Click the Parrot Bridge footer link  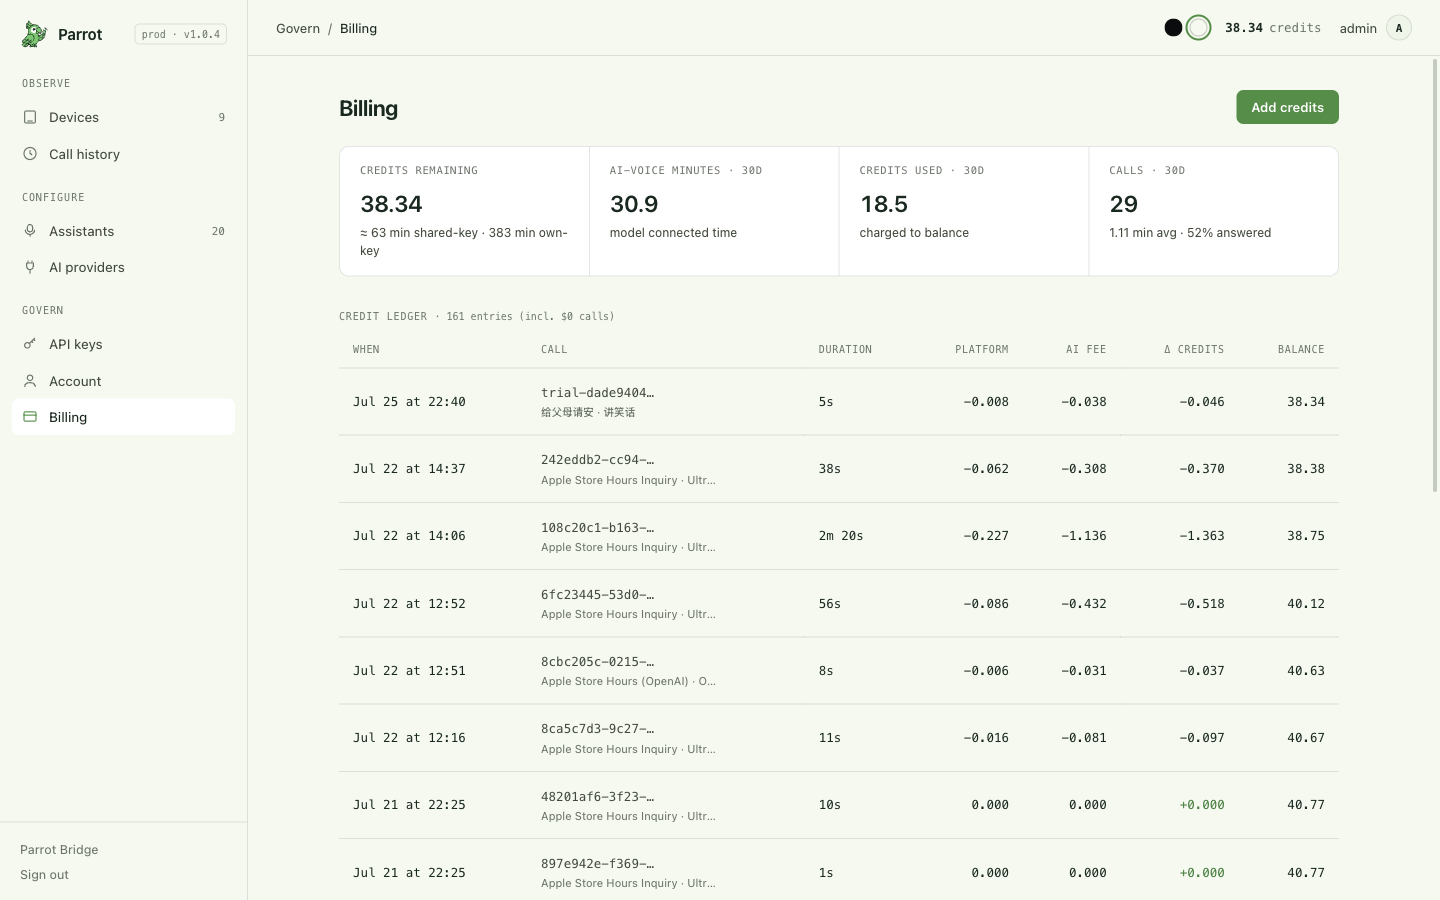tap(59, 849)
